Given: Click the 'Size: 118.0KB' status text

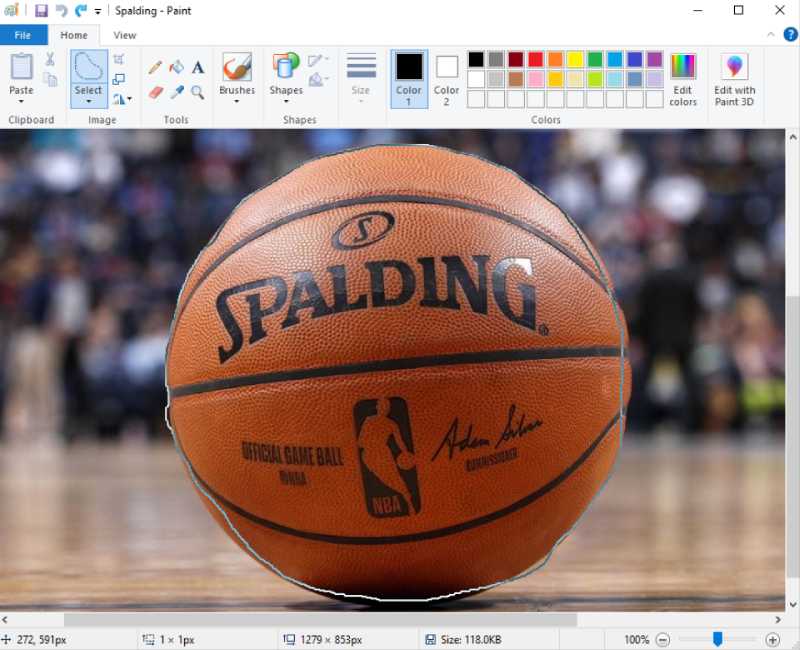Looking at the screenshot, I should point(471,639).
